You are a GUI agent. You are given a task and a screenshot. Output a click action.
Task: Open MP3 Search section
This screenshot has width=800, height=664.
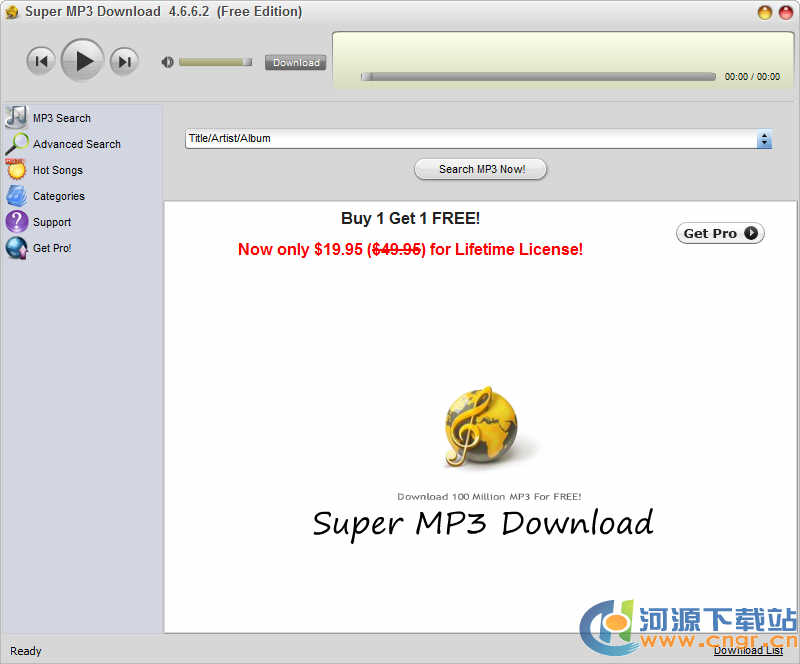pos(62,118)
